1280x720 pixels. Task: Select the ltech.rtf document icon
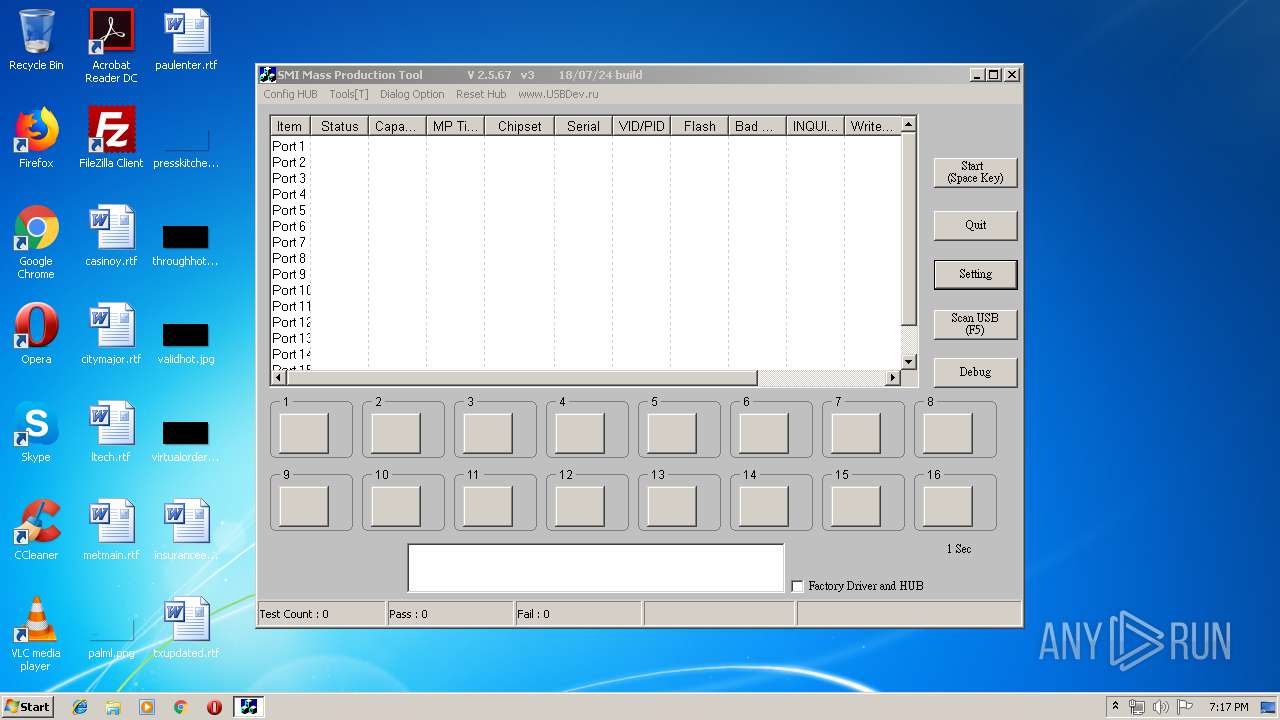pyautogui.click(x=111, y=432)
